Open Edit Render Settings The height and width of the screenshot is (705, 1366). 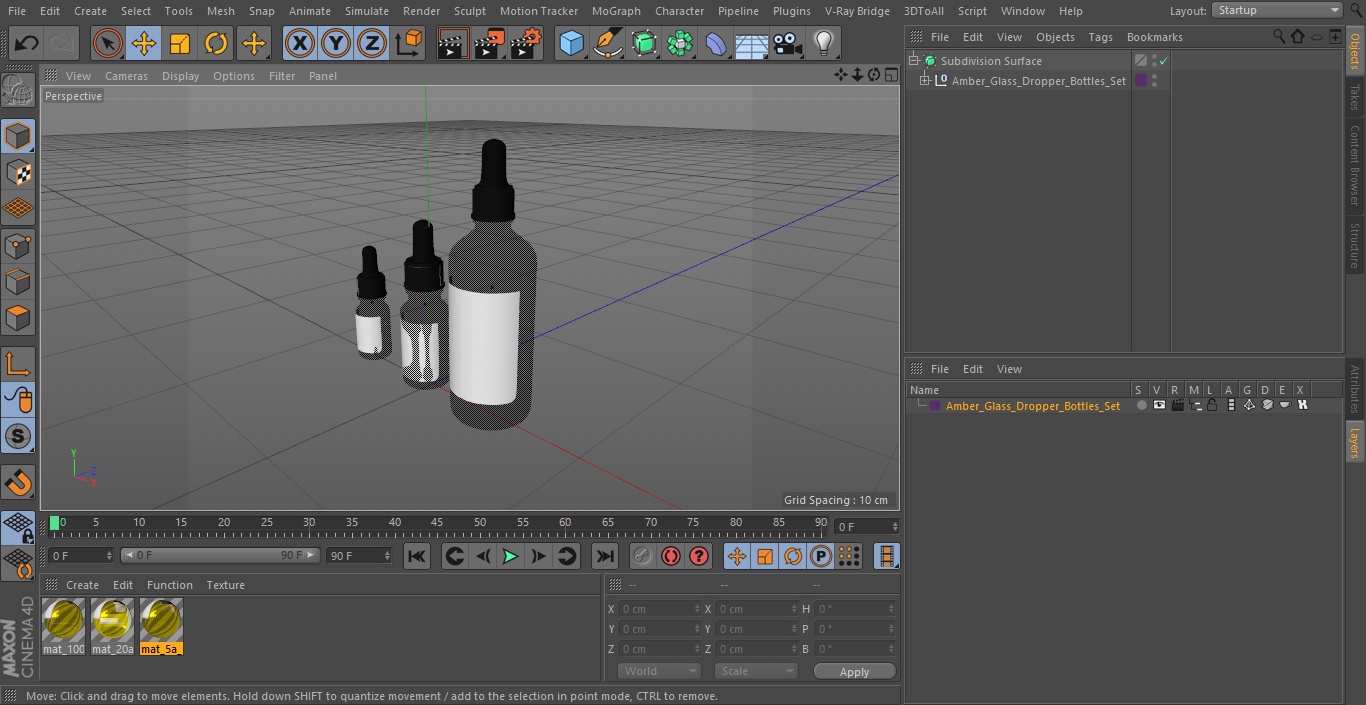coord(526,44)
